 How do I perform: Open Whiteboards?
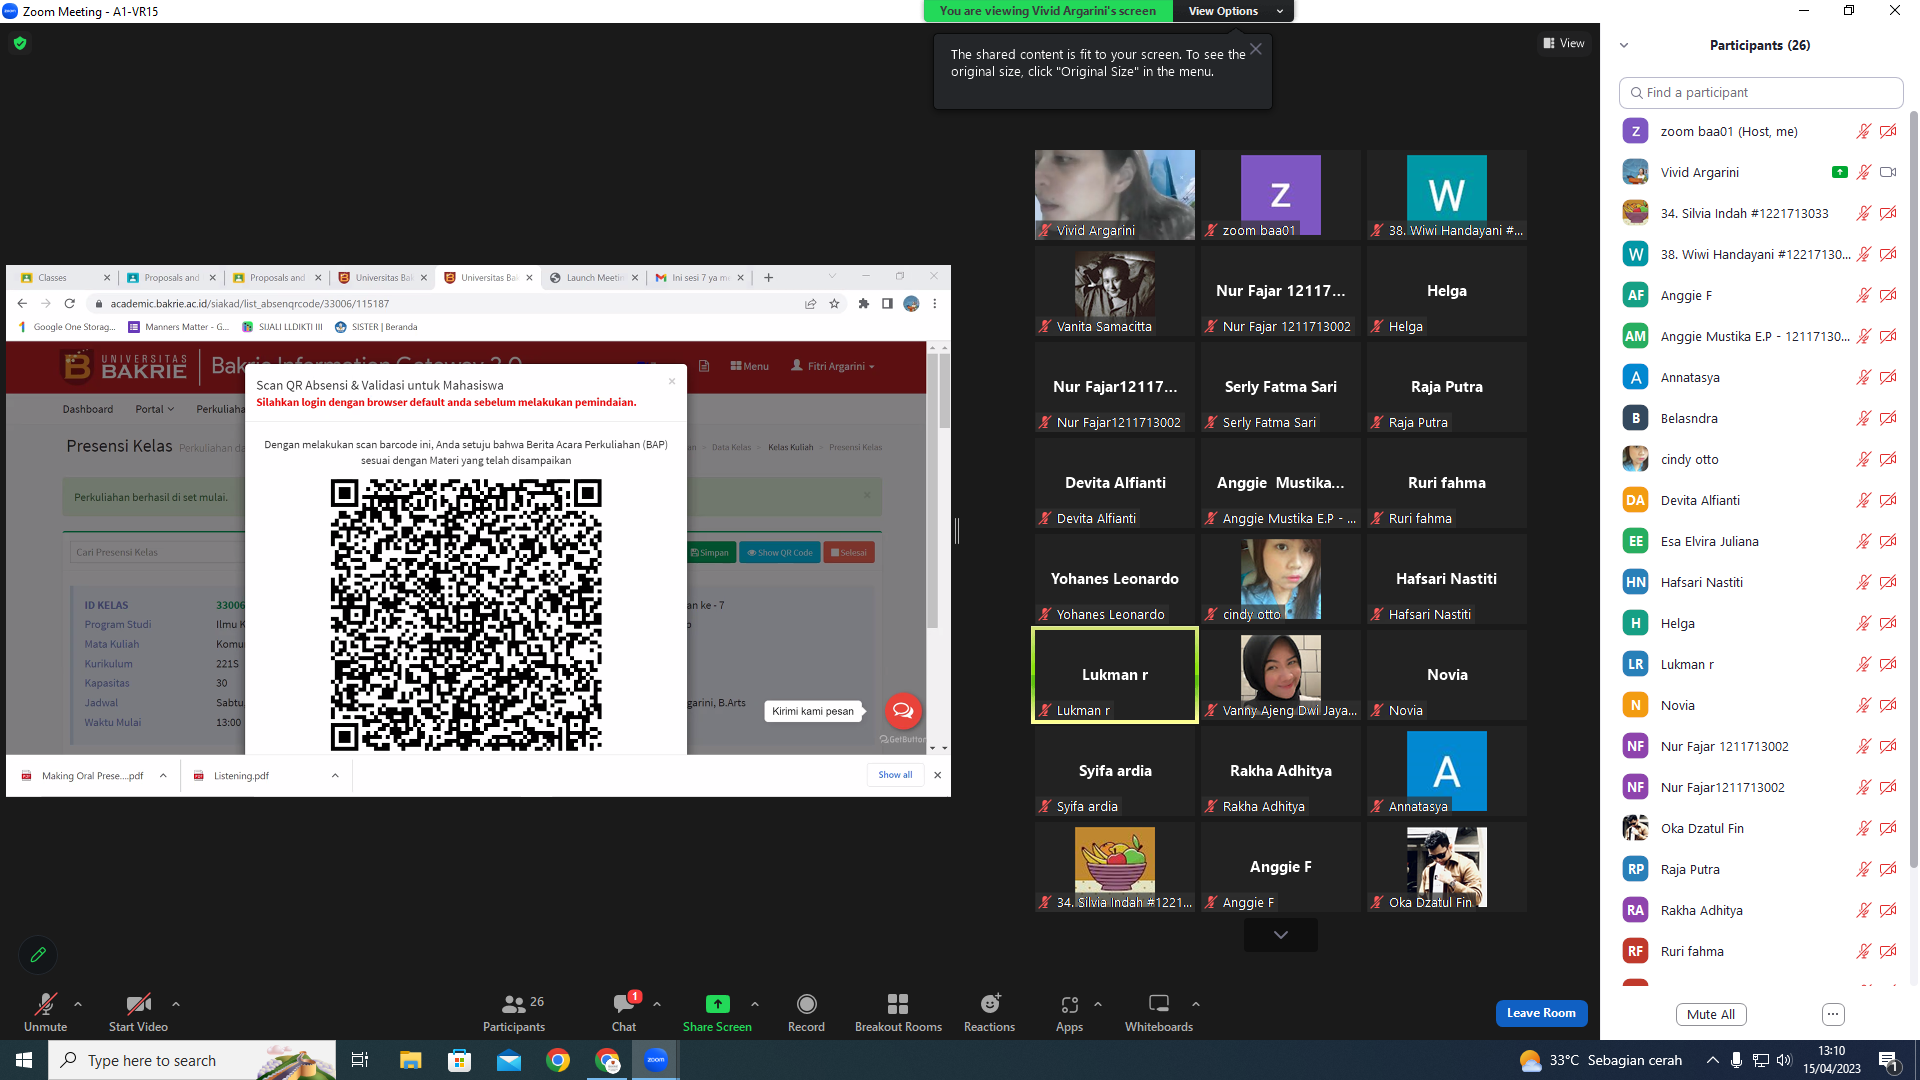coord(1159,1012)
